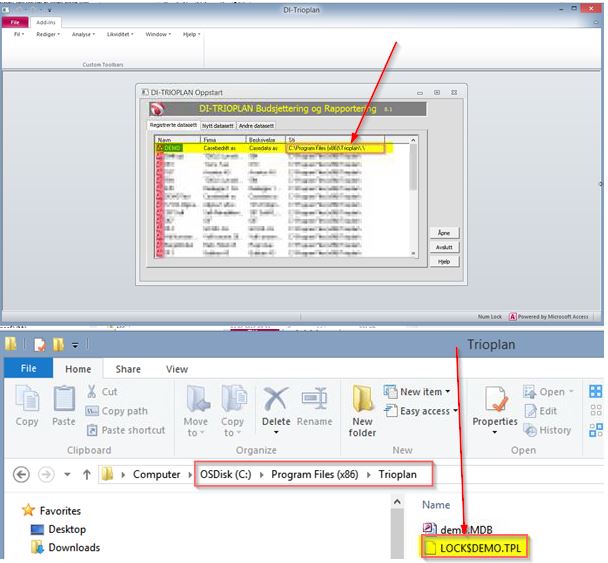Click the Casedata as description cell

click(263, 148)
